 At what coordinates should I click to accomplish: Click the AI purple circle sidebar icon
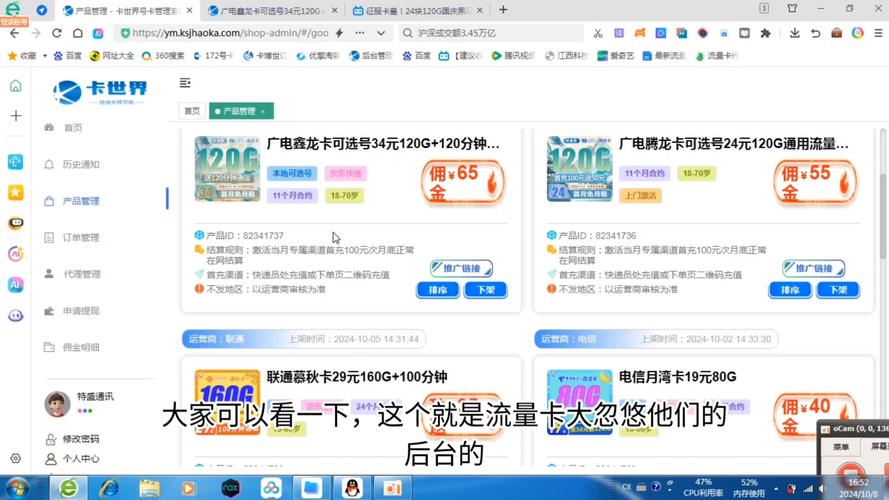click(x=16, y=254)
